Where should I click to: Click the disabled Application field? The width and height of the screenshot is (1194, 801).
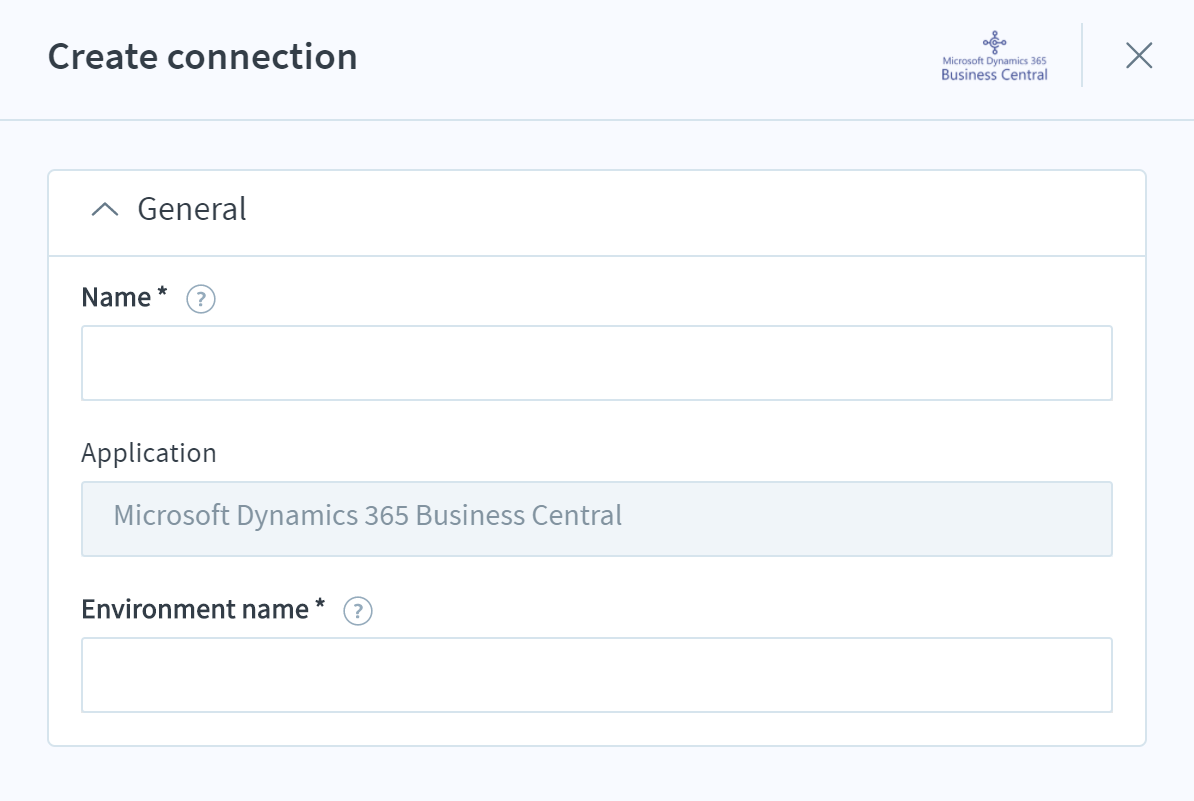pyautogui.click(x=596, y=519)
